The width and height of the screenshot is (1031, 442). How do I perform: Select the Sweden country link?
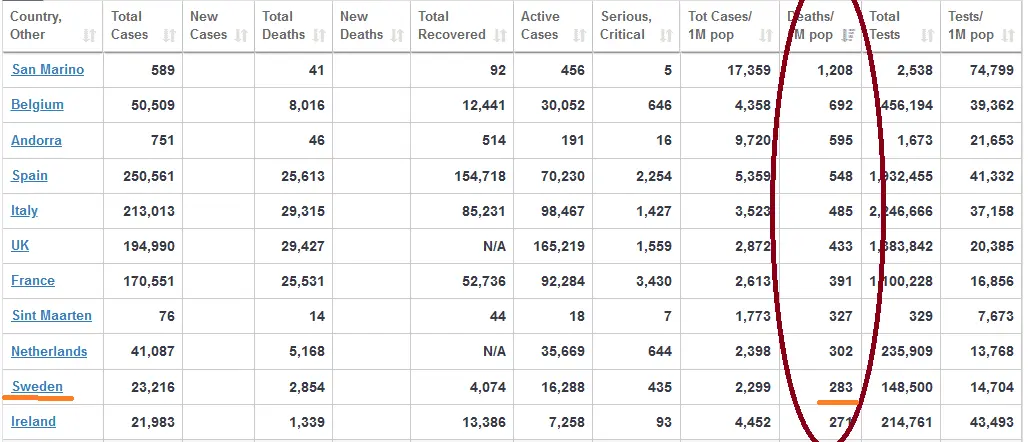tap(37, 387)
